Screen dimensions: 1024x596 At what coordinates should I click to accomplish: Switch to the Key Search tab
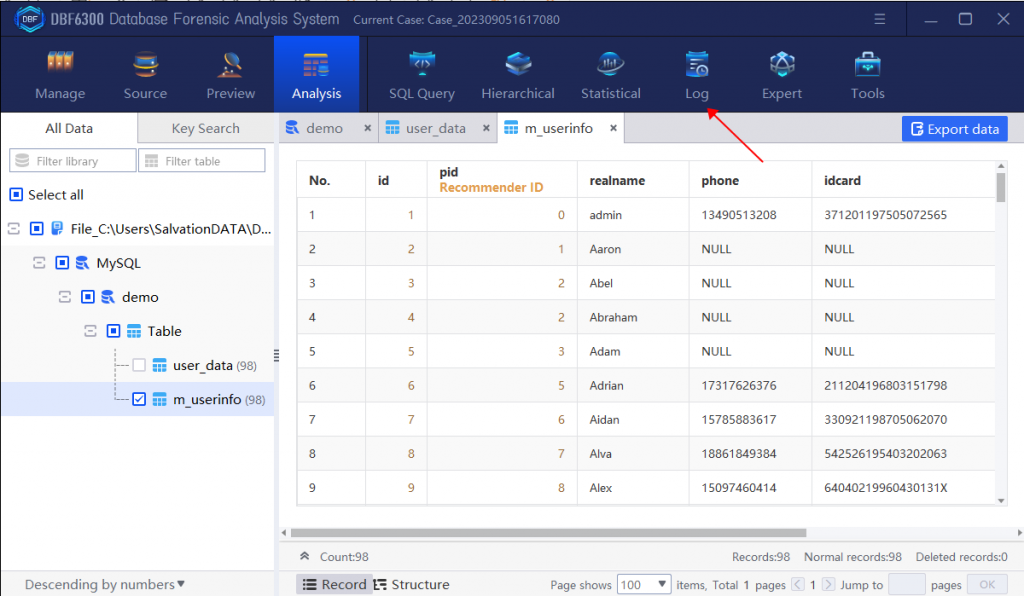[206, 128]
